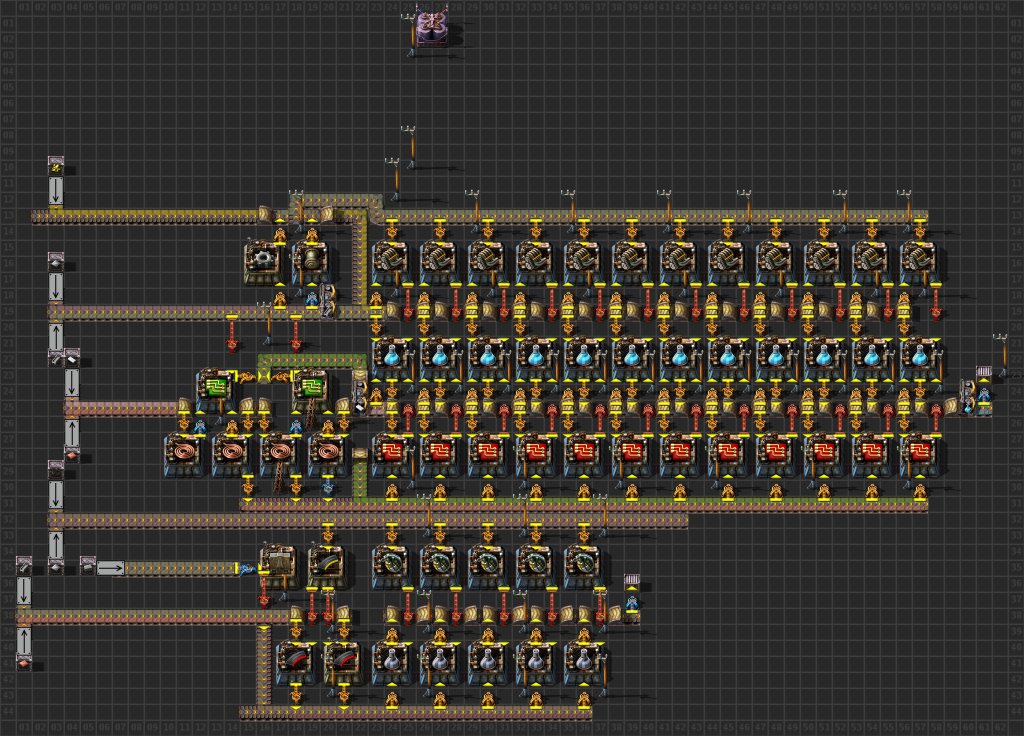
Task: Select the lone power pole right of blue science row
Action: point(1000,355)
